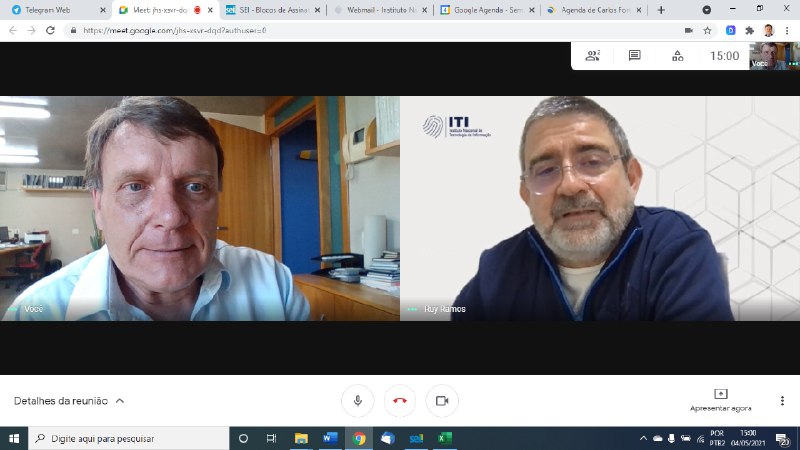Image resolution: width=800 pixels, height=450 pixels.
Task: Open the SEI app icon in taskbar
Action: coord(416,438)
